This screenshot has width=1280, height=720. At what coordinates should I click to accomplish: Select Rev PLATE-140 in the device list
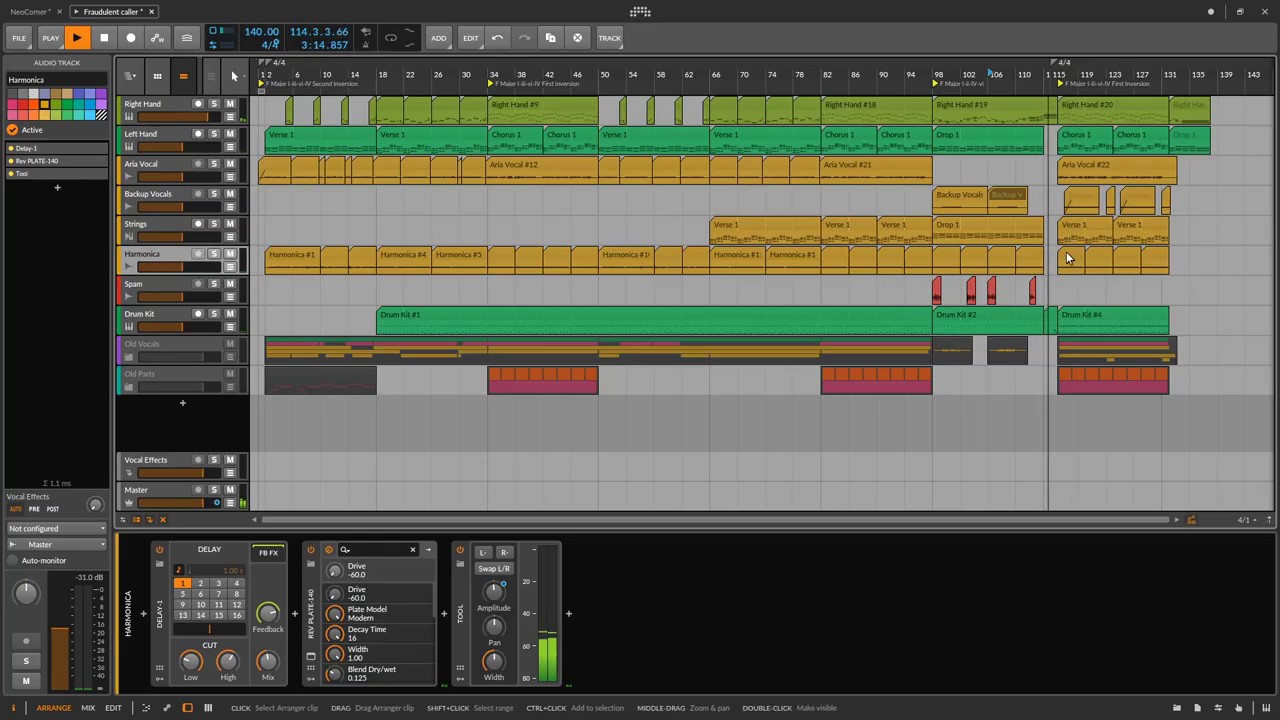pyautogui.click(x=56, y=161)
